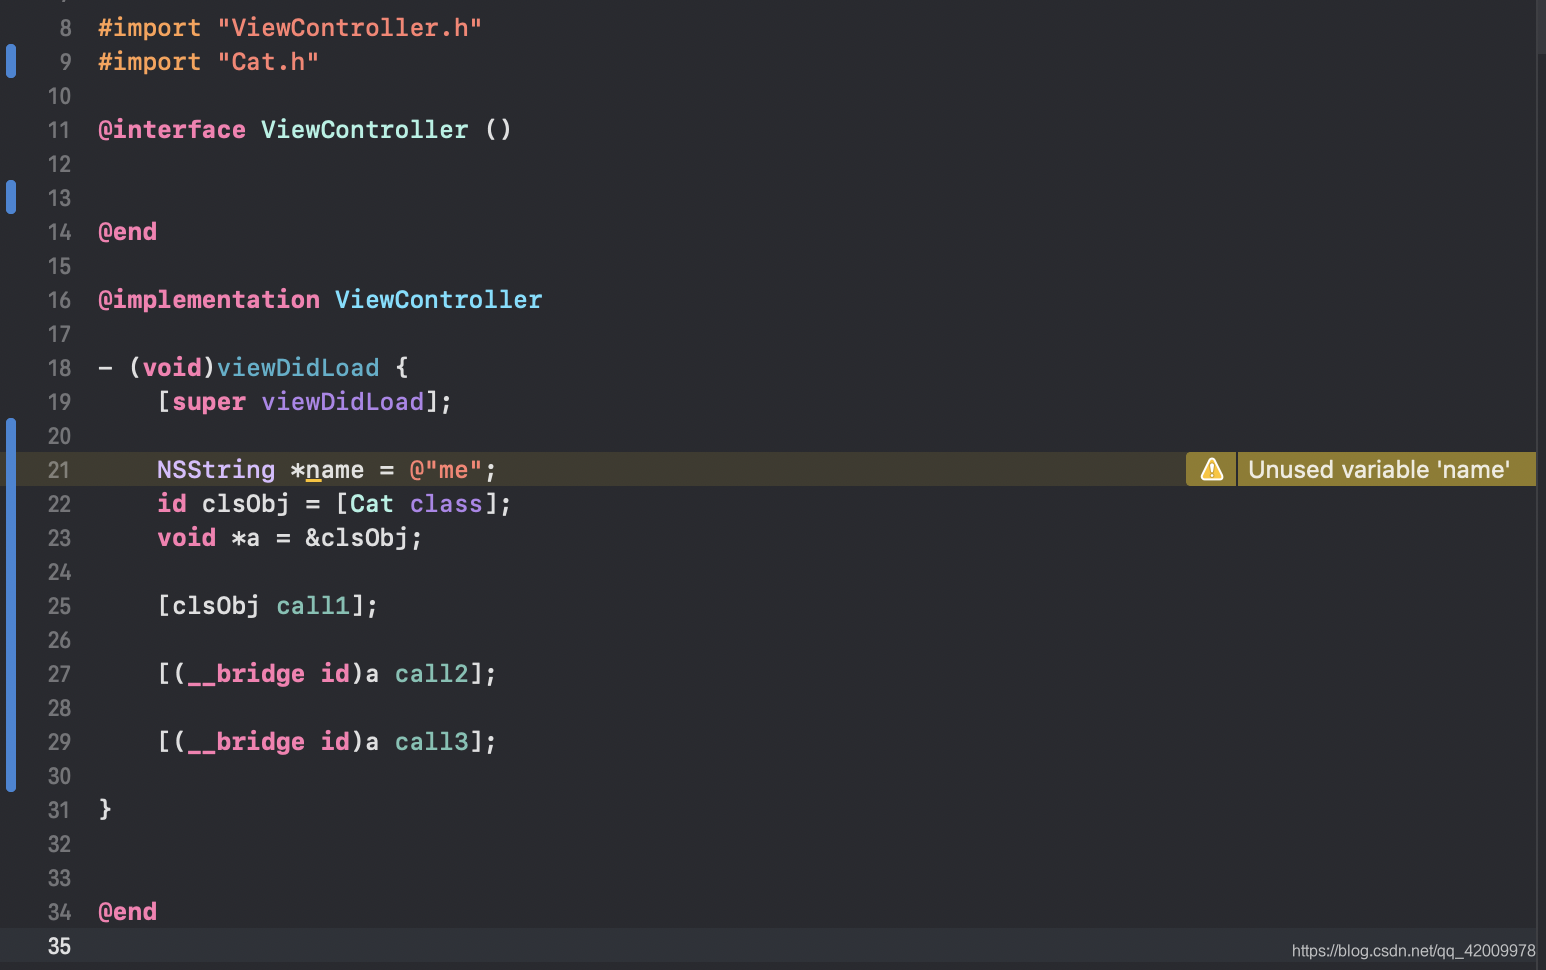Click the @interface keyword
Image resolution: width=1546 pixels, height=970 pixels.
(172, 130)
